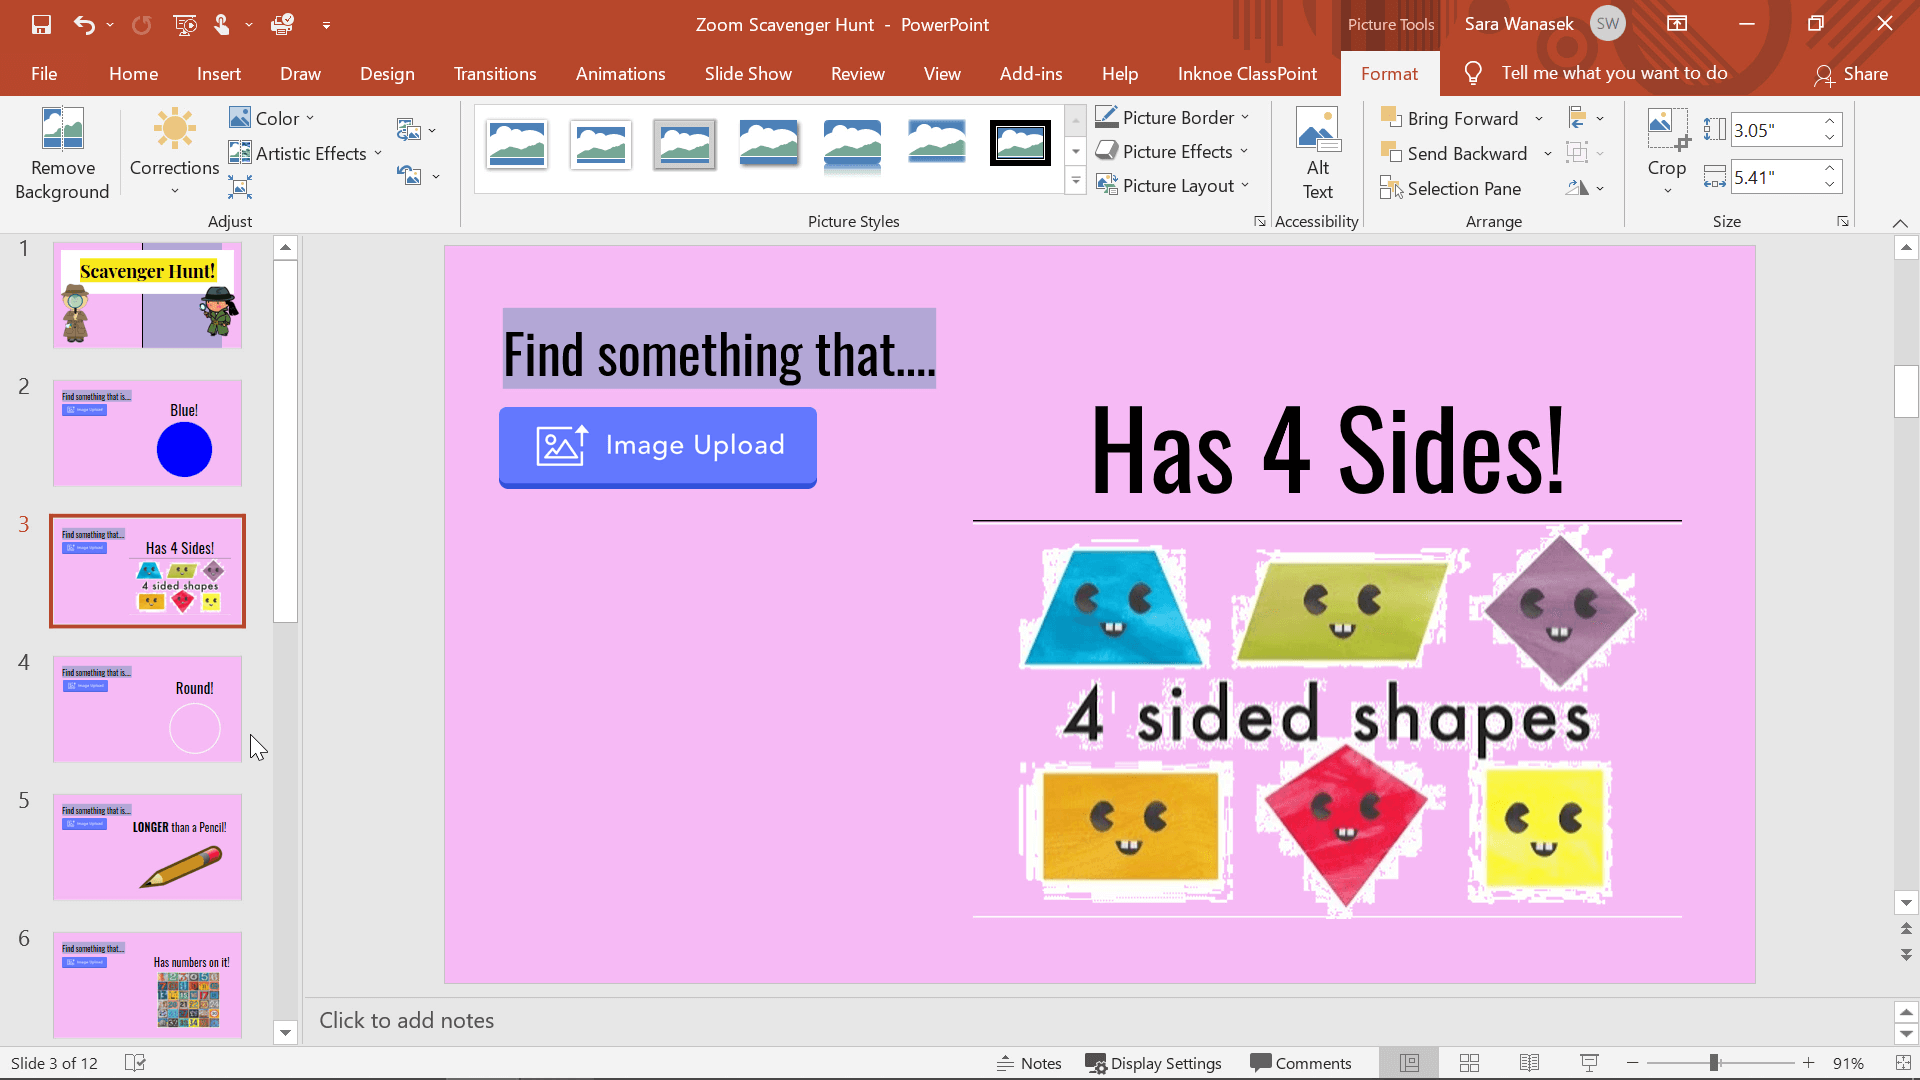Collapse the ribbon with the chevron
Viewport: 1920px width, 1080px height.
coord(1900,222)
